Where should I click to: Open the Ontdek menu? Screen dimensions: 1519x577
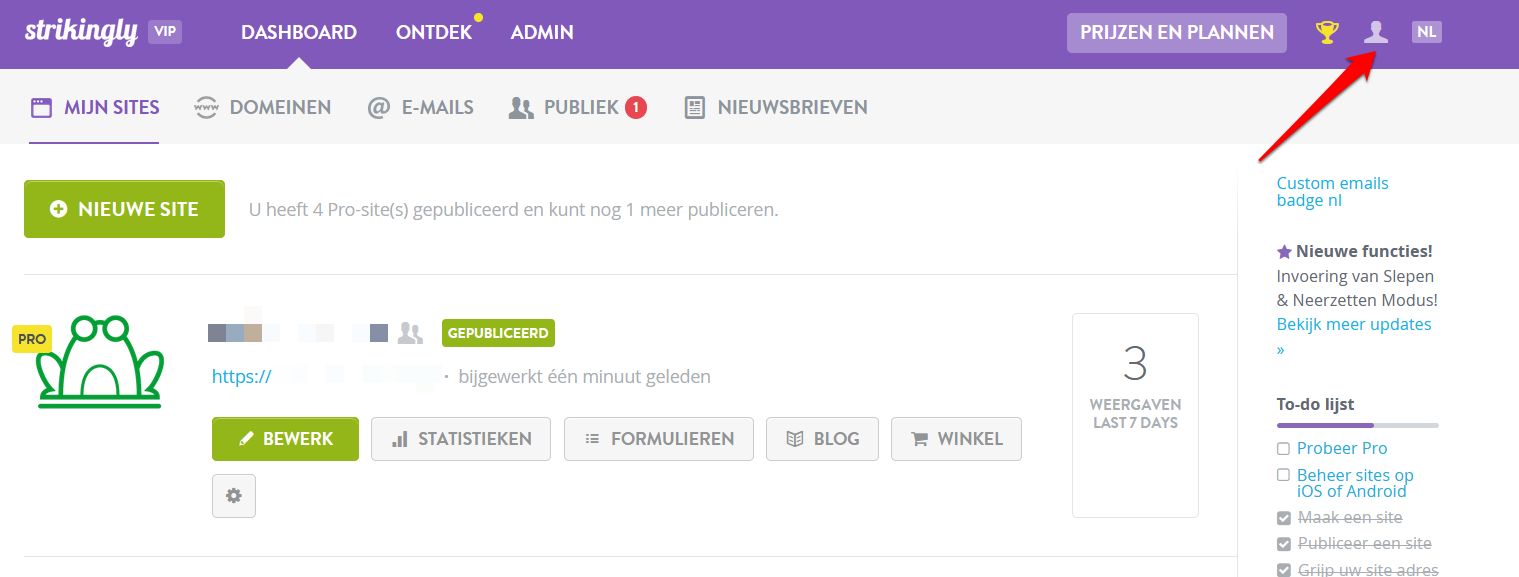click(434, 32)
